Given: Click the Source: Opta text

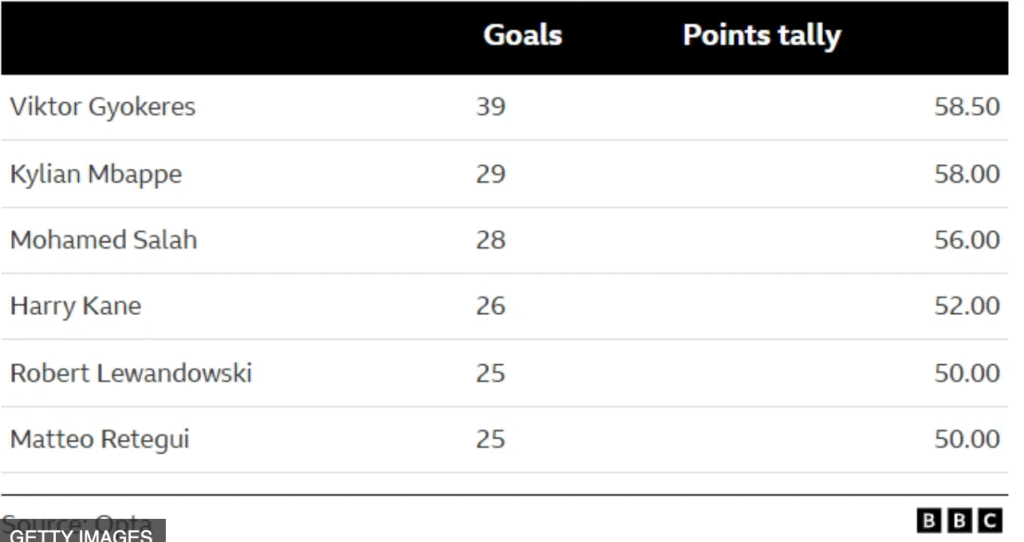Looking at the screenshot, I should [x=77, y=520].
